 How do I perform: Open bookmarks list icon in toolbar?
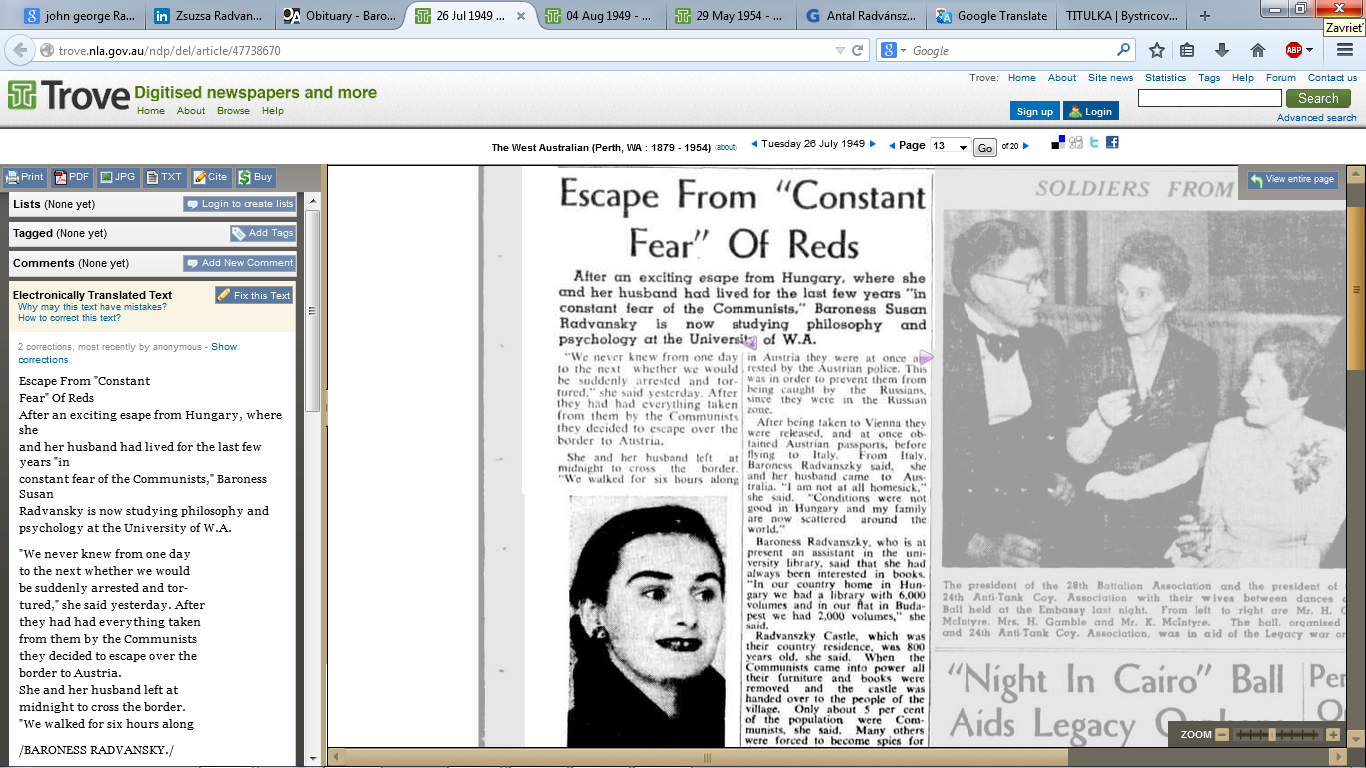point(1187,50)
